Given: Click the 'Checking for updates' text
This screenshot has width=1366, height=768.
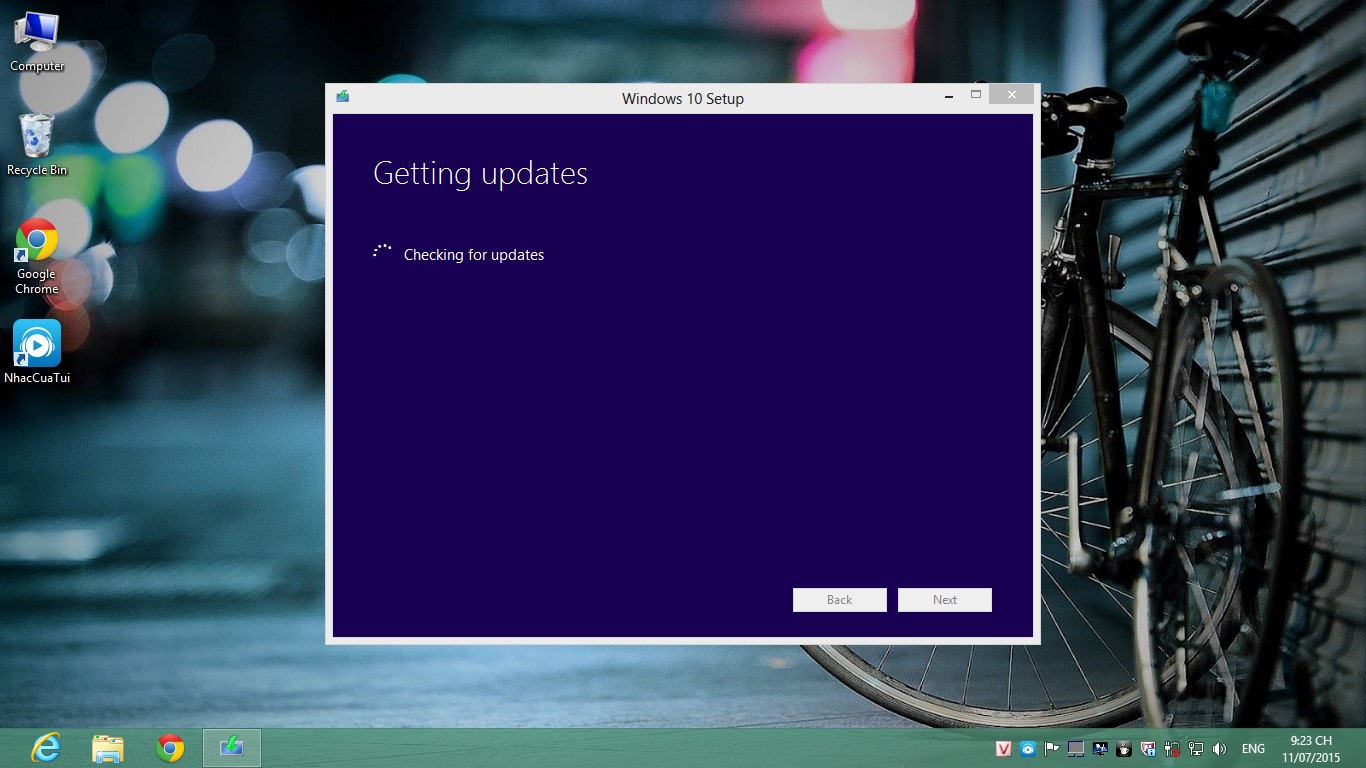Looking at the screenshot, I should (x=474, y=255).
